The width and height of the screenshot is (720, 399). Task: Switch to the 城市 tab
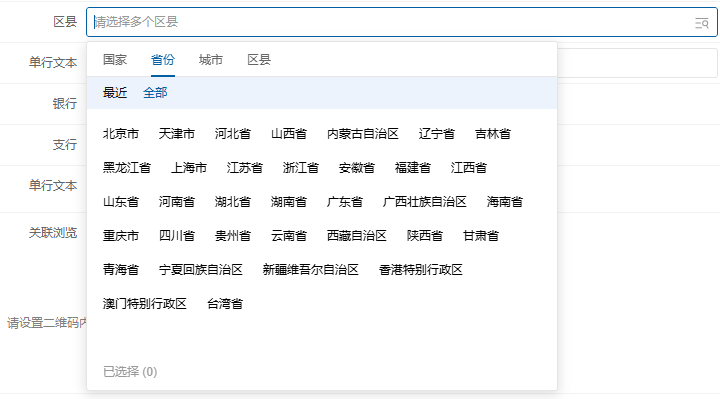point(211,60)
